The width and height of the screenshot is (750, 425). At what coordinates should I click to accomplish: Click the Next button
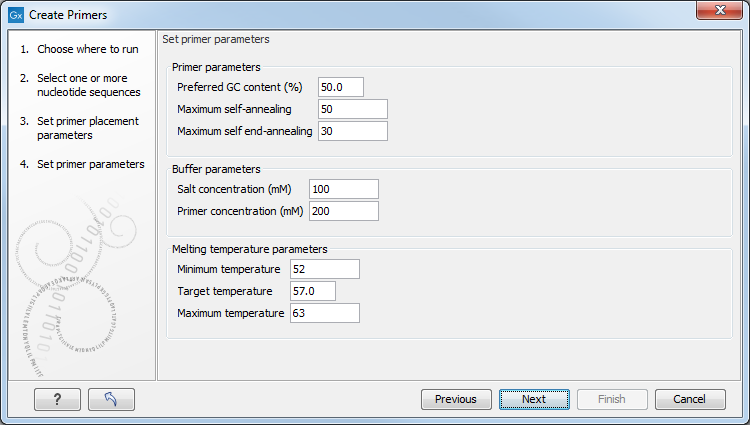[534, 399]
